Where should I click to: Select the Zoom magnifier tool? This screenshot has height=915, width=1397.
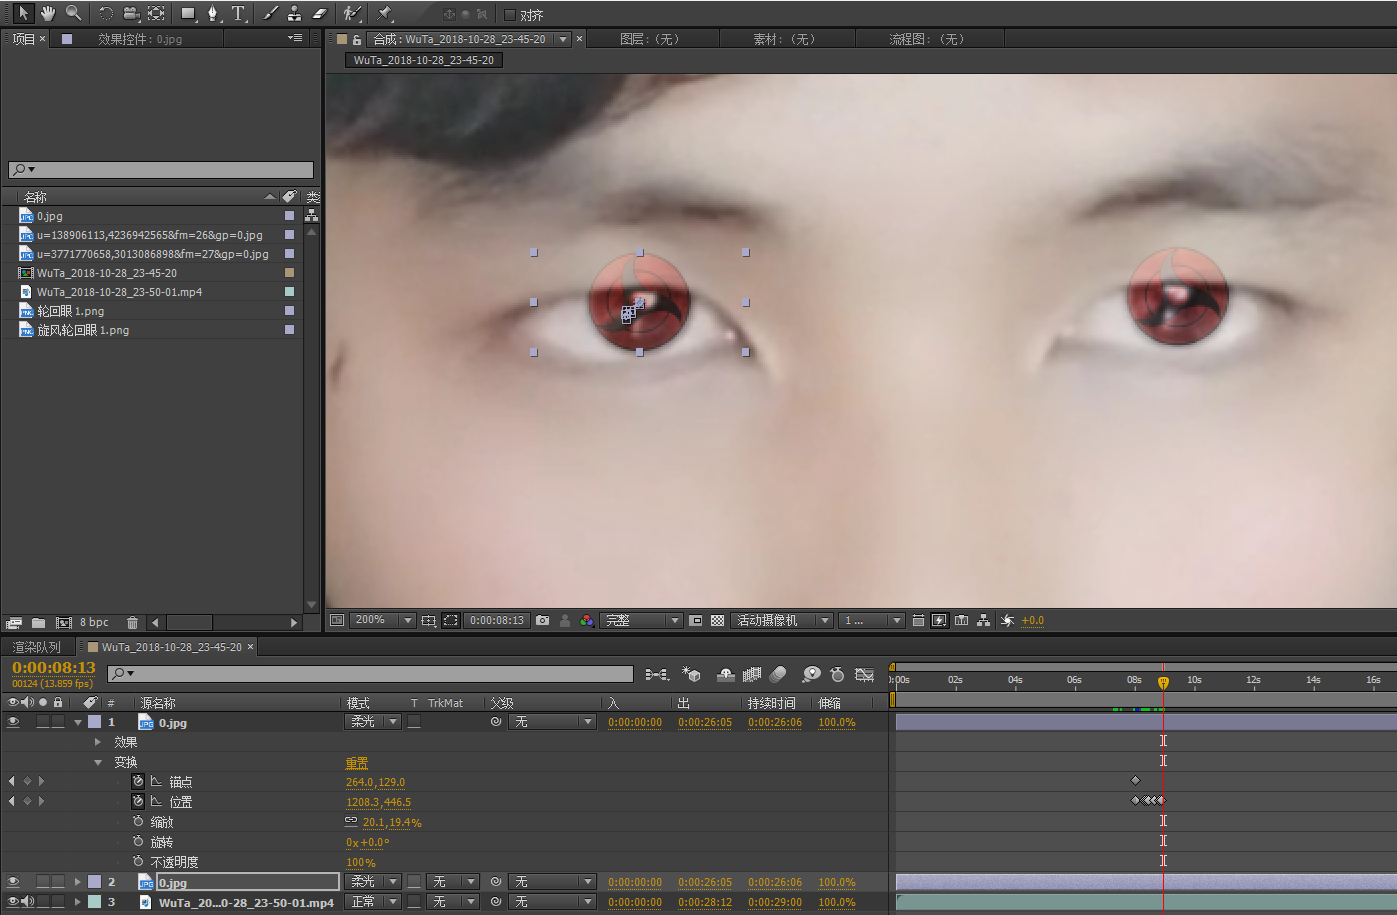click(x=73, y=13)
